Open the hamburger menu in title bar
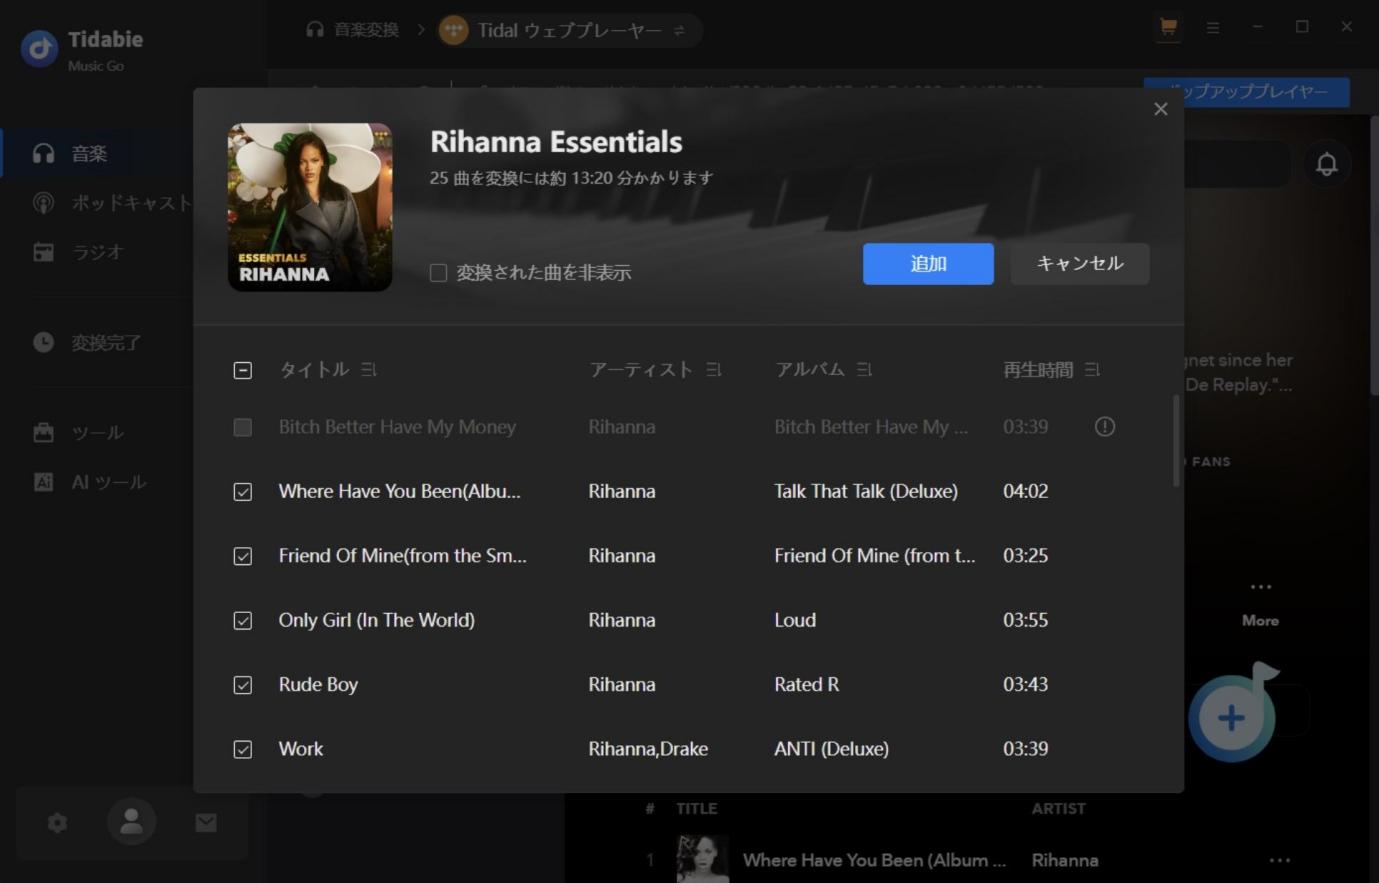Screen dimensions: 1379x883 tap(1212, 28)
